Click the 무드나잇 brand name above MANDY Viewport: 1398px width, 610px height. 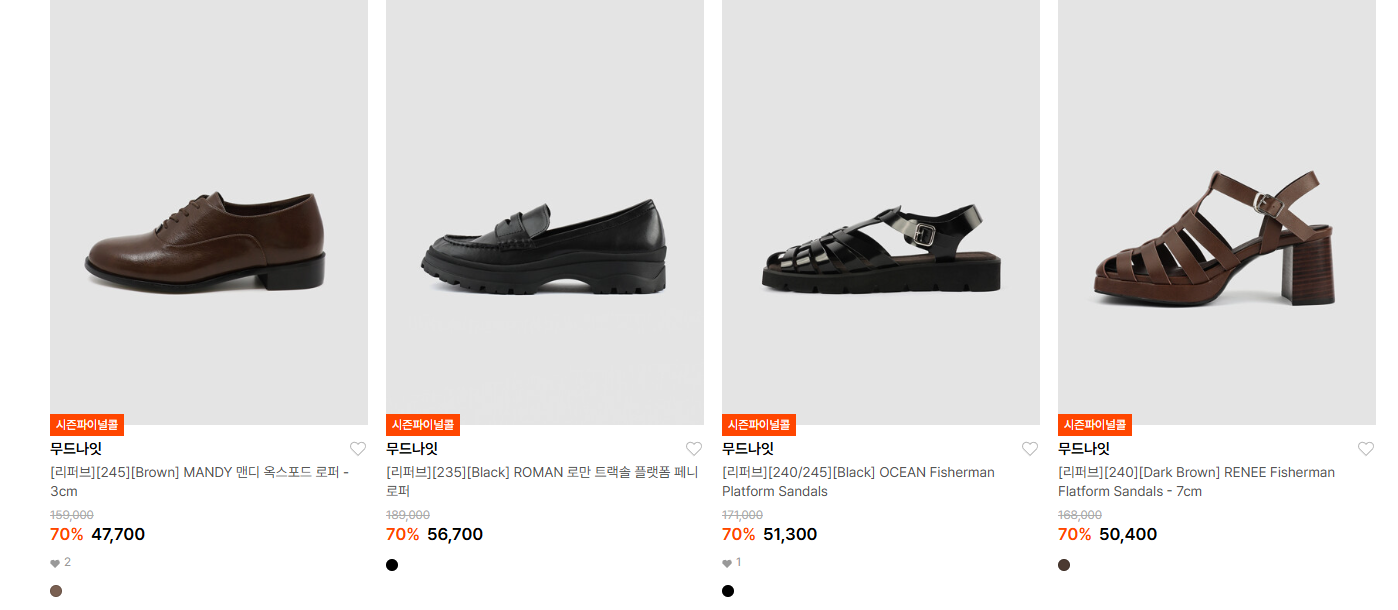76,449
